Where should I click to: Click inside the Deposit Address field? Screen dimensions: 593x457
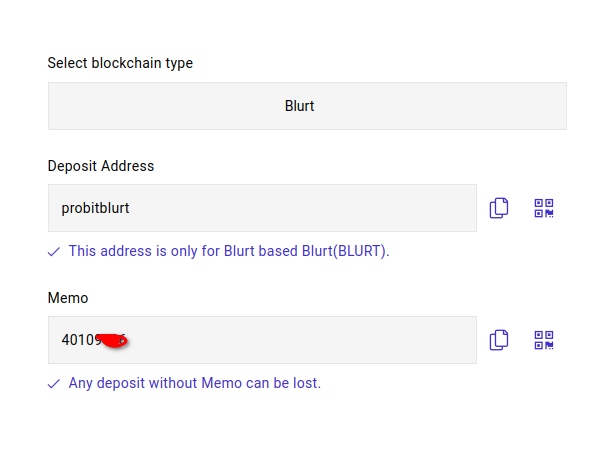click(x=262, y=208)
